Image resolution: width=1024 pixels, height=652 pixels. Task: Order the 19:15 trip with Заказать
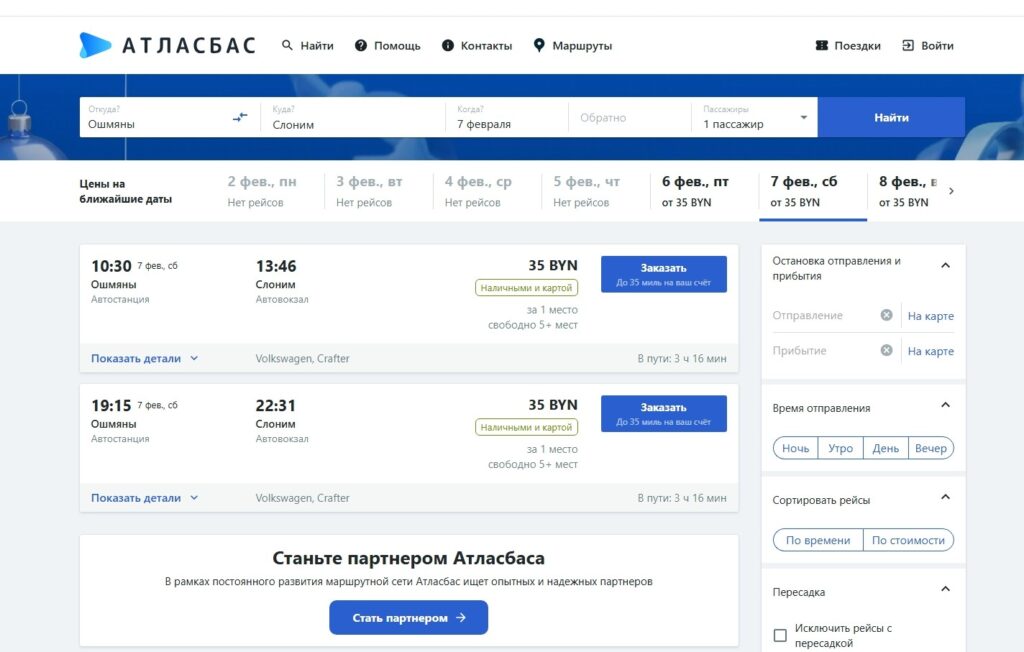coord(664,413)
